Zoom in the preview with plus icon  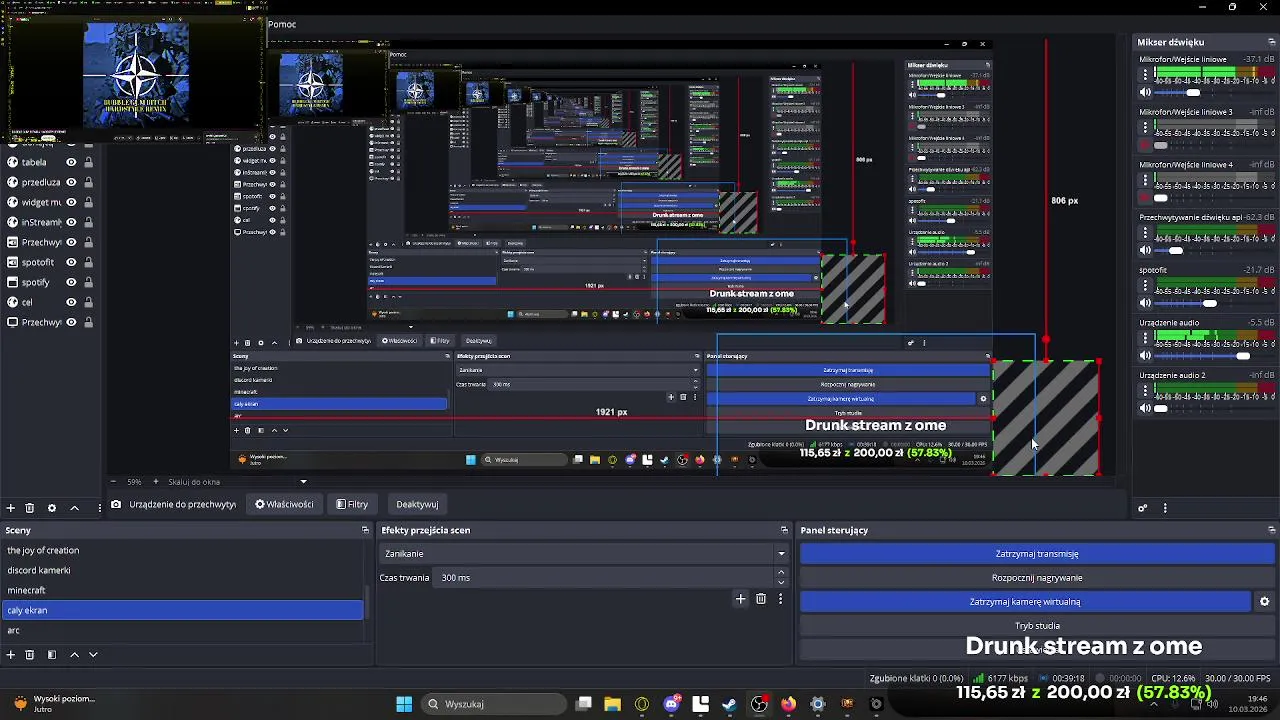[155, 482]
